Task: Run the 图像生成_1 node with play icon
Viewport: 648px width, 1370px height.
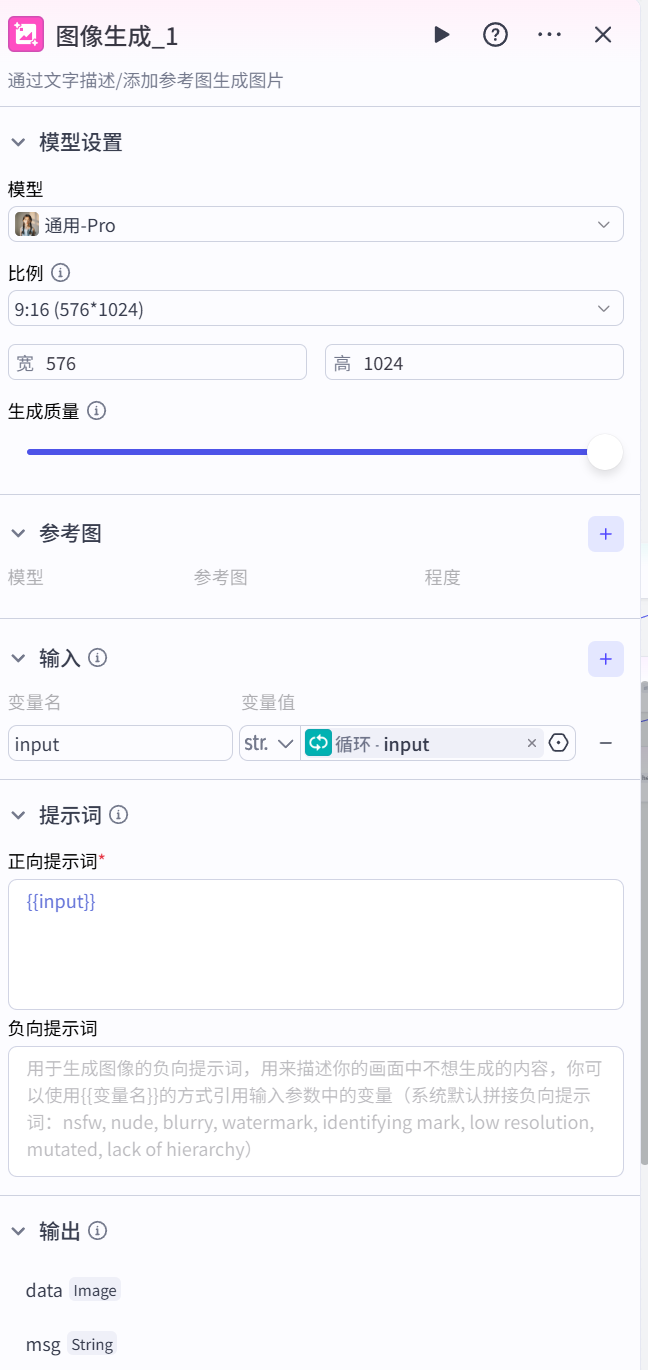Action: pyautogui.click(x=441, y=35)
